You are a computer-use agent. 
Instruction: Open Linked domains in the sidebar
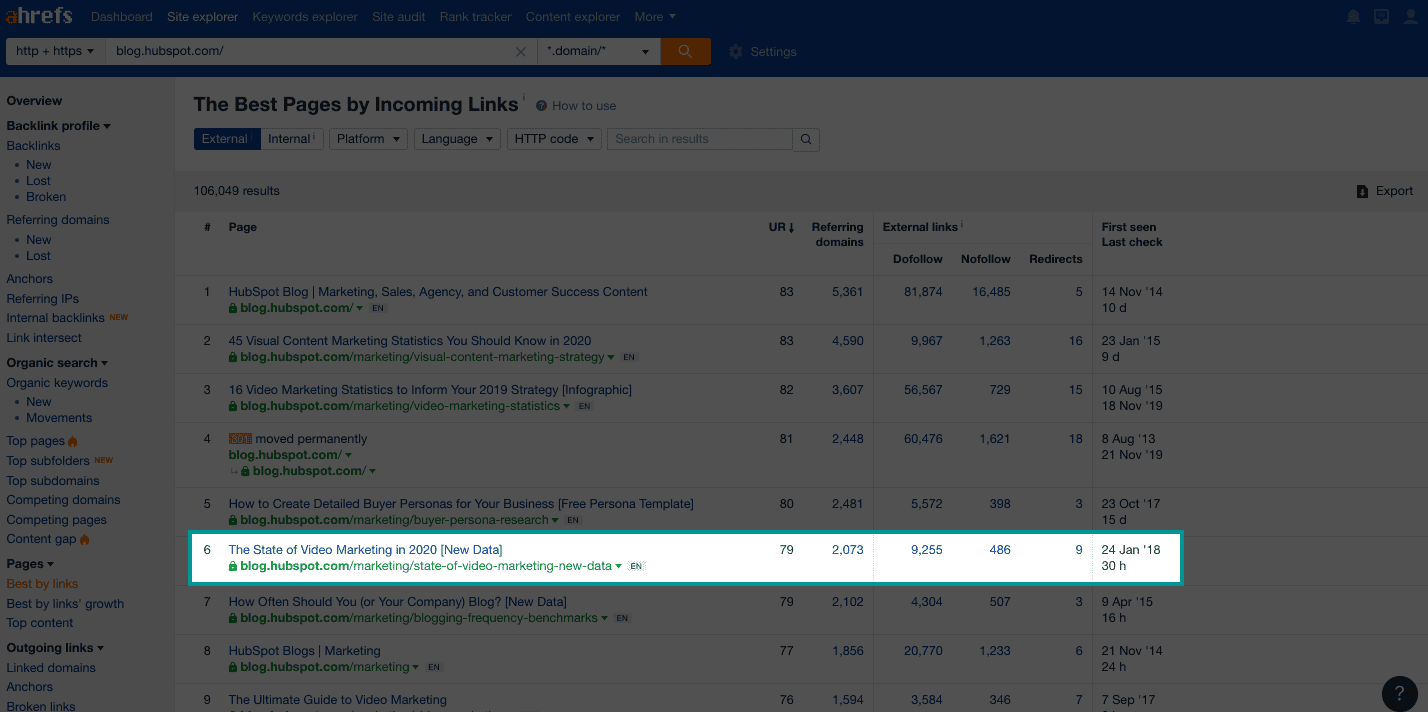(x=51, y=668)
